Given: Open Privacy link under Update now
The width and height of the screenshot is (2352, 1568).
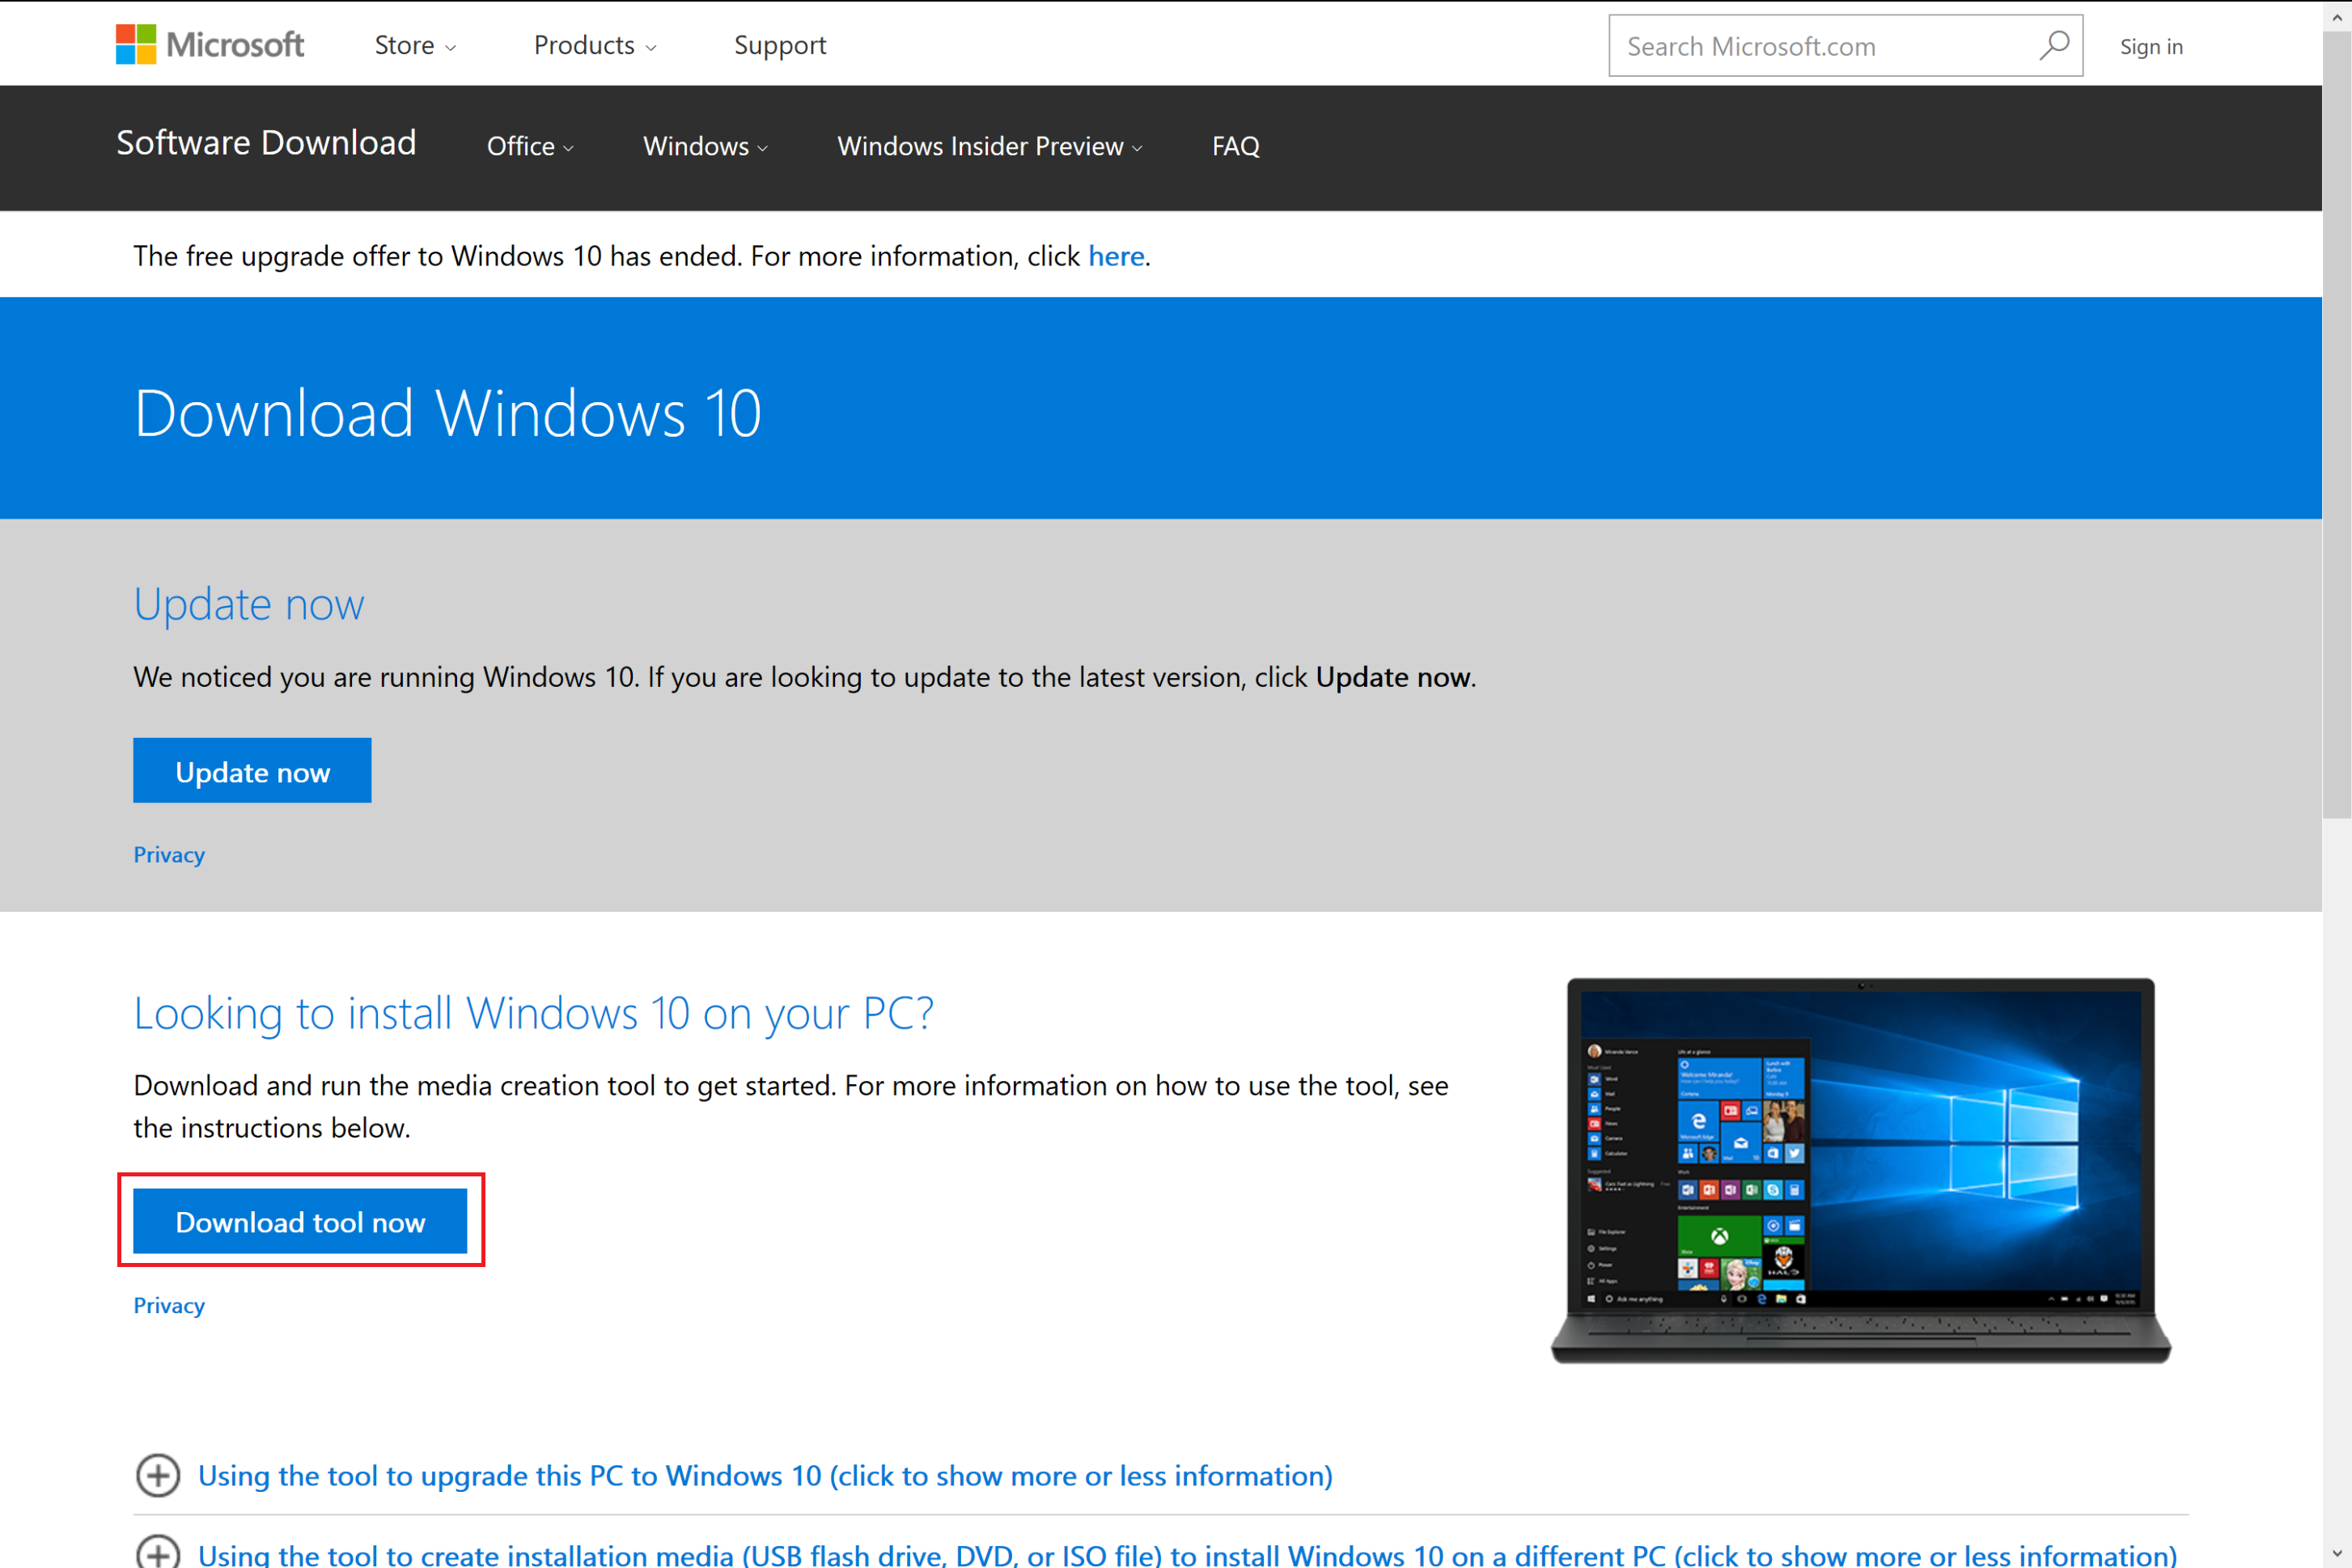Looking at the screenshot, I should tap(169, 854).
